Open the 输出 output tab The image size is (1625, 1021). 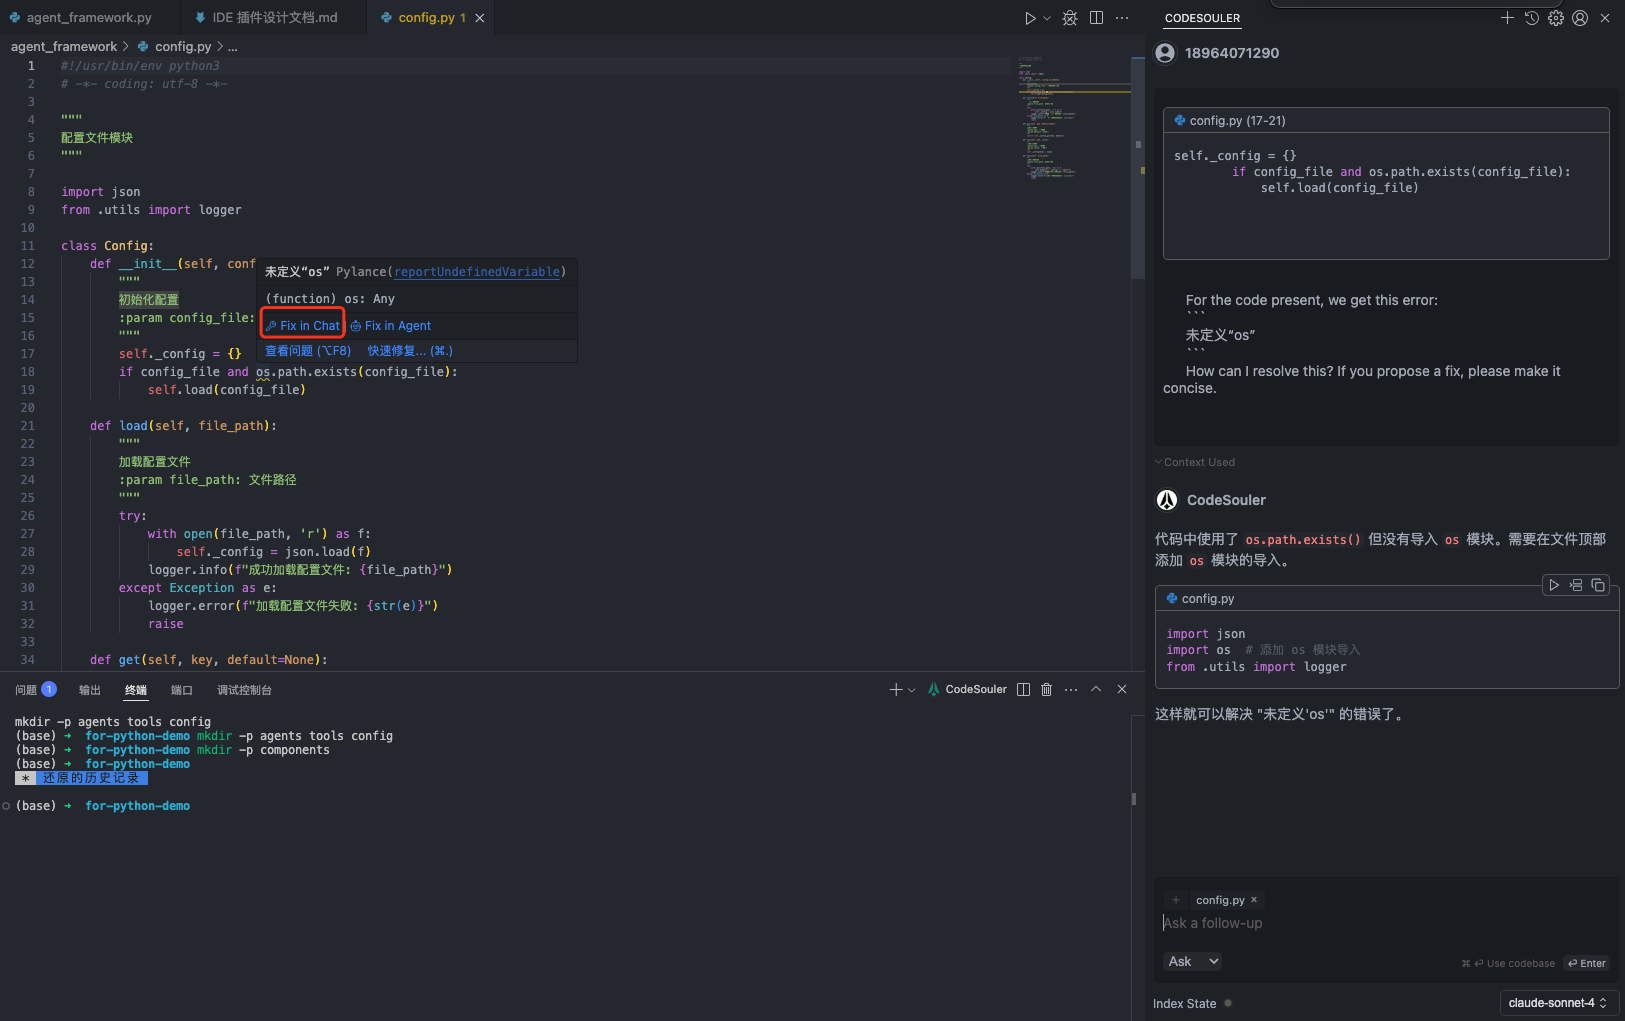coord(90,690)
